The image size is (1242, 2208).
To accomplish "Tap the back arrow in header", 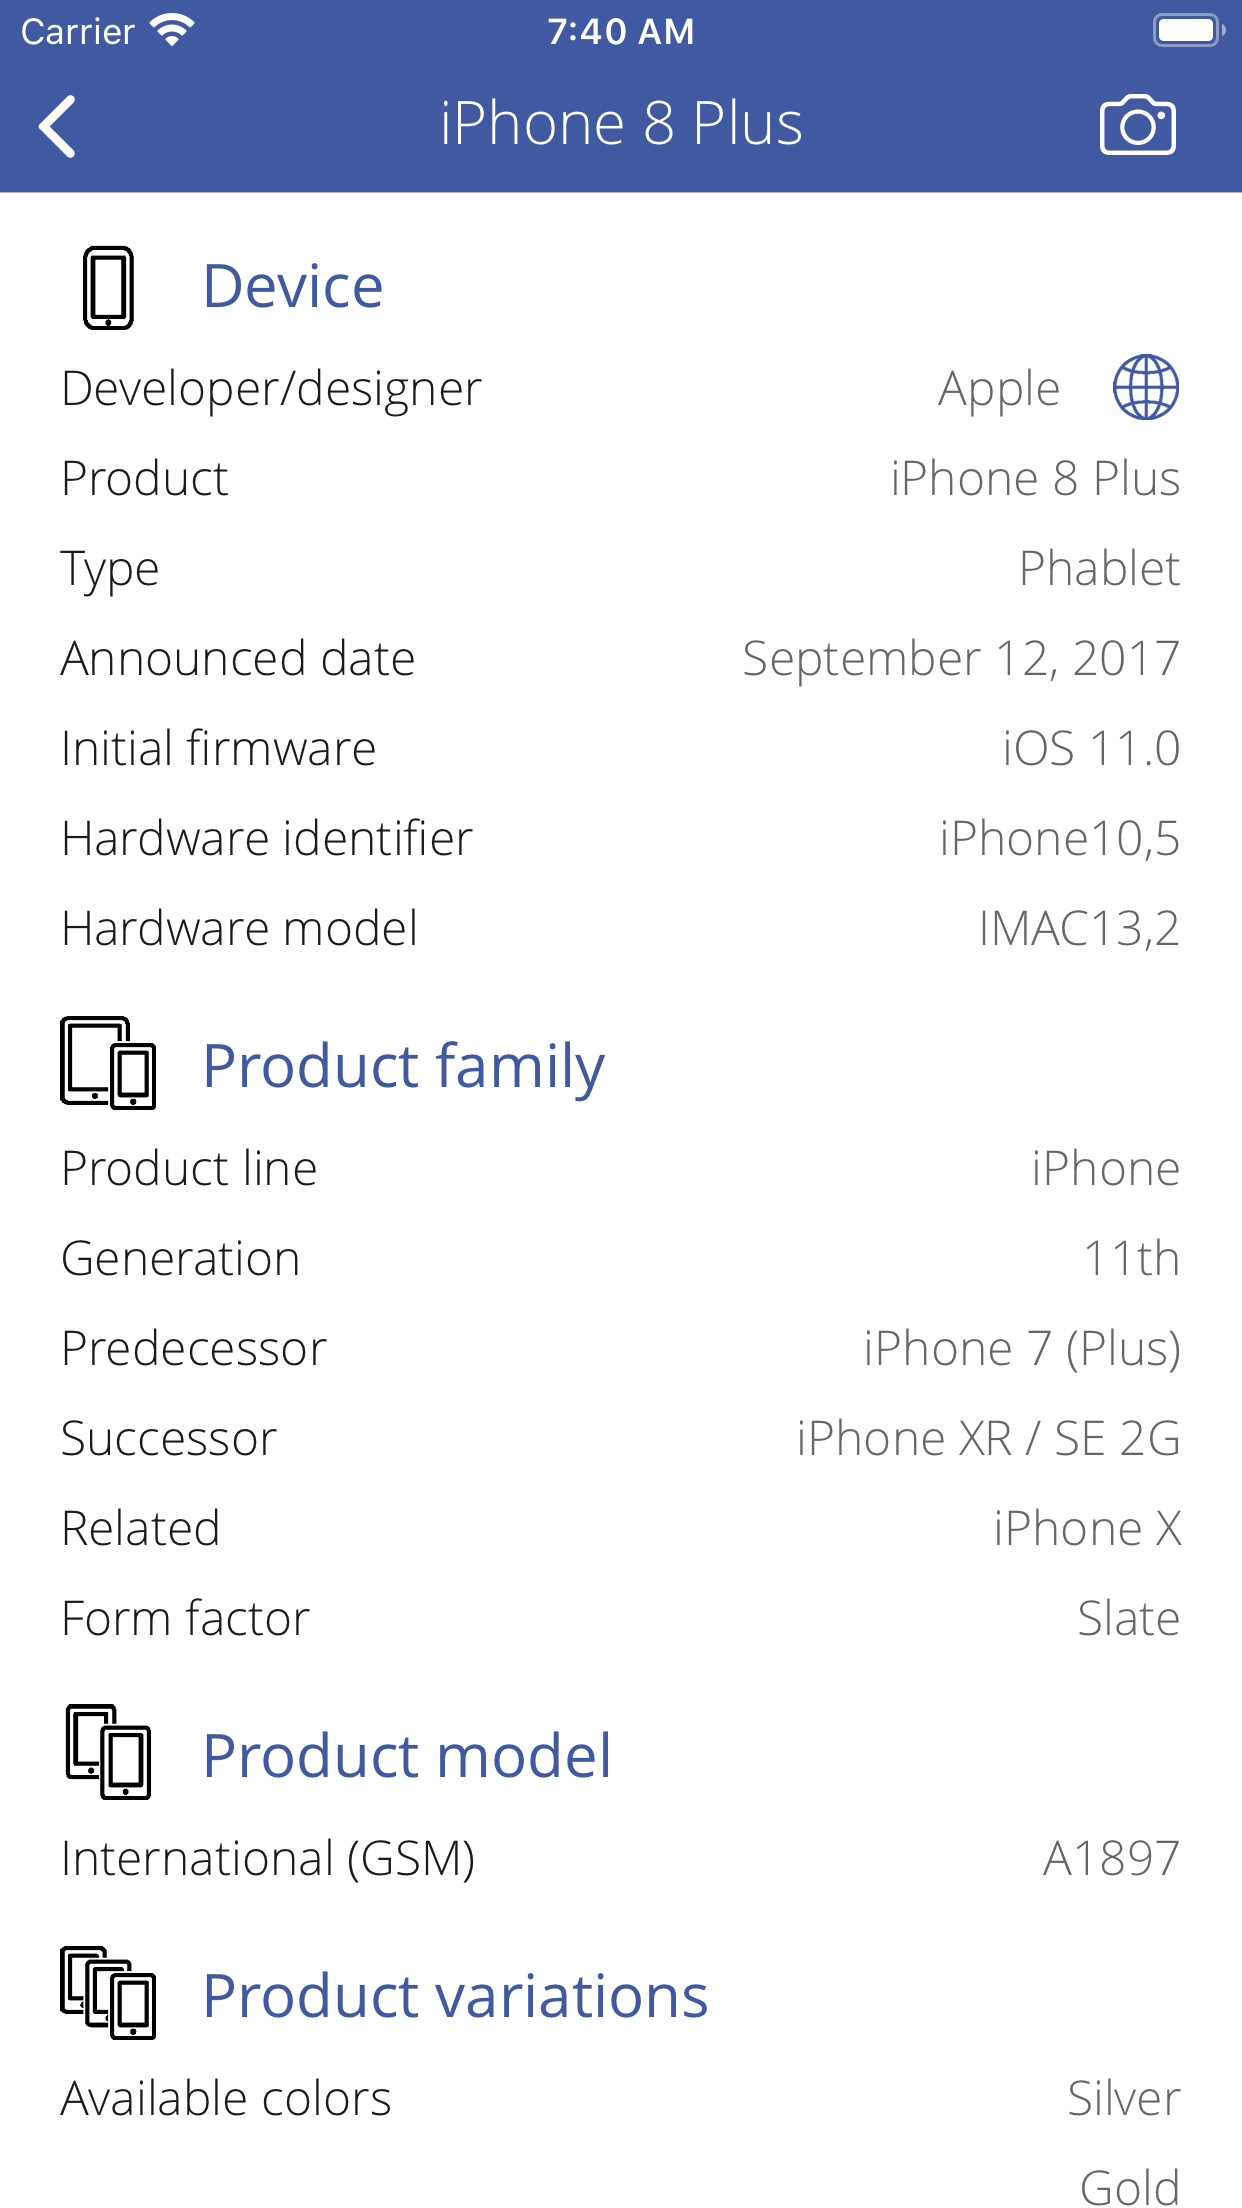I will click(58, 127).
